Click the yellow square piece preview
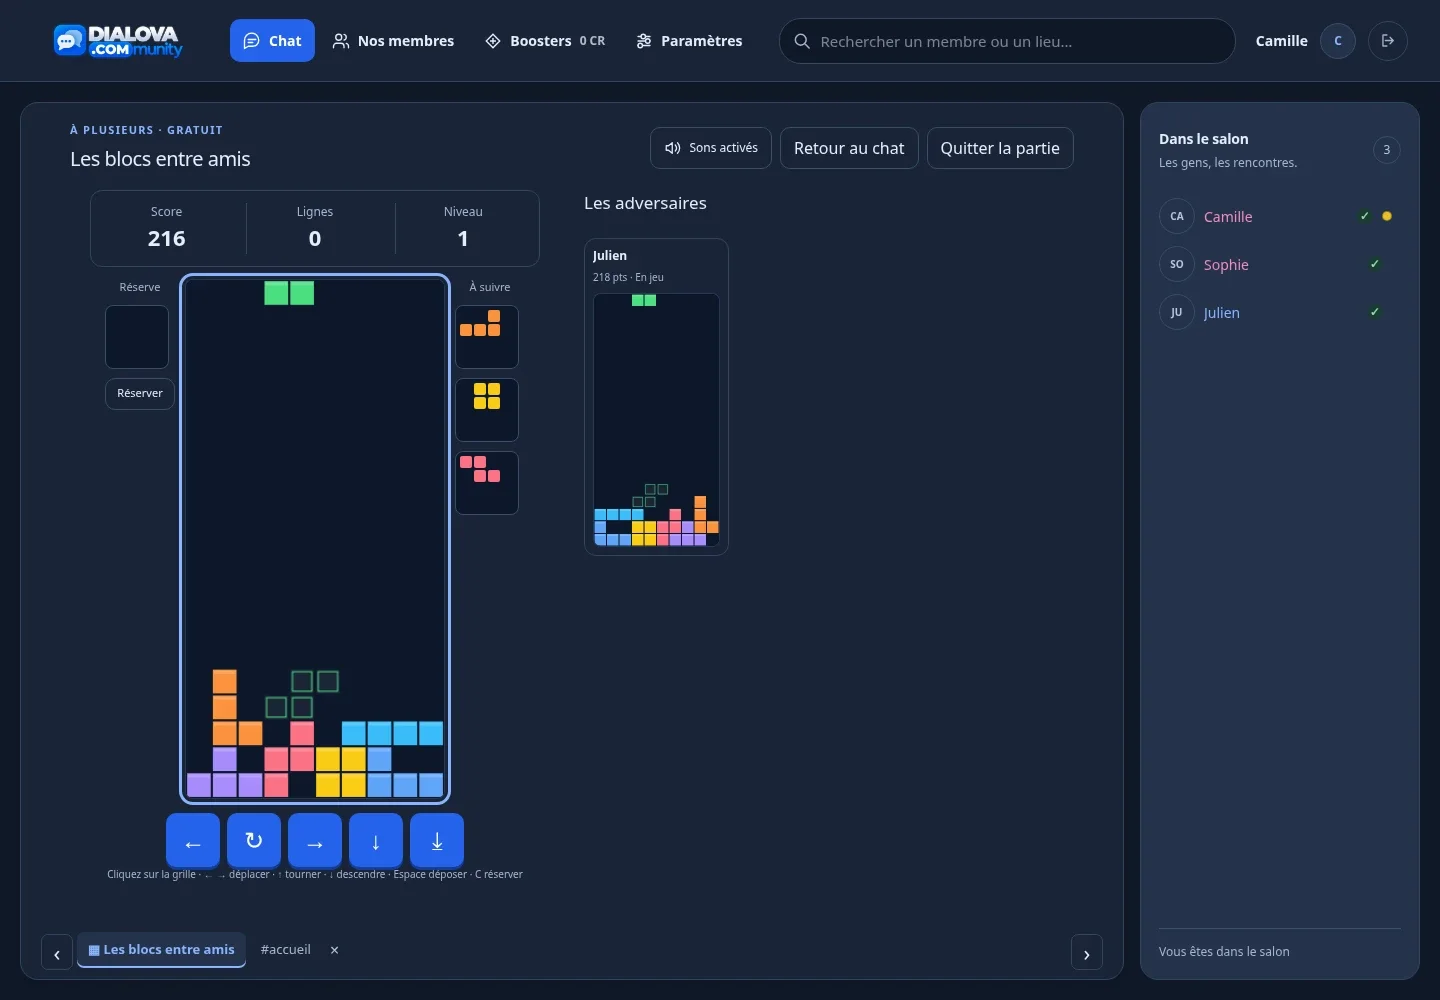1440x1000 pixels. 487,410
